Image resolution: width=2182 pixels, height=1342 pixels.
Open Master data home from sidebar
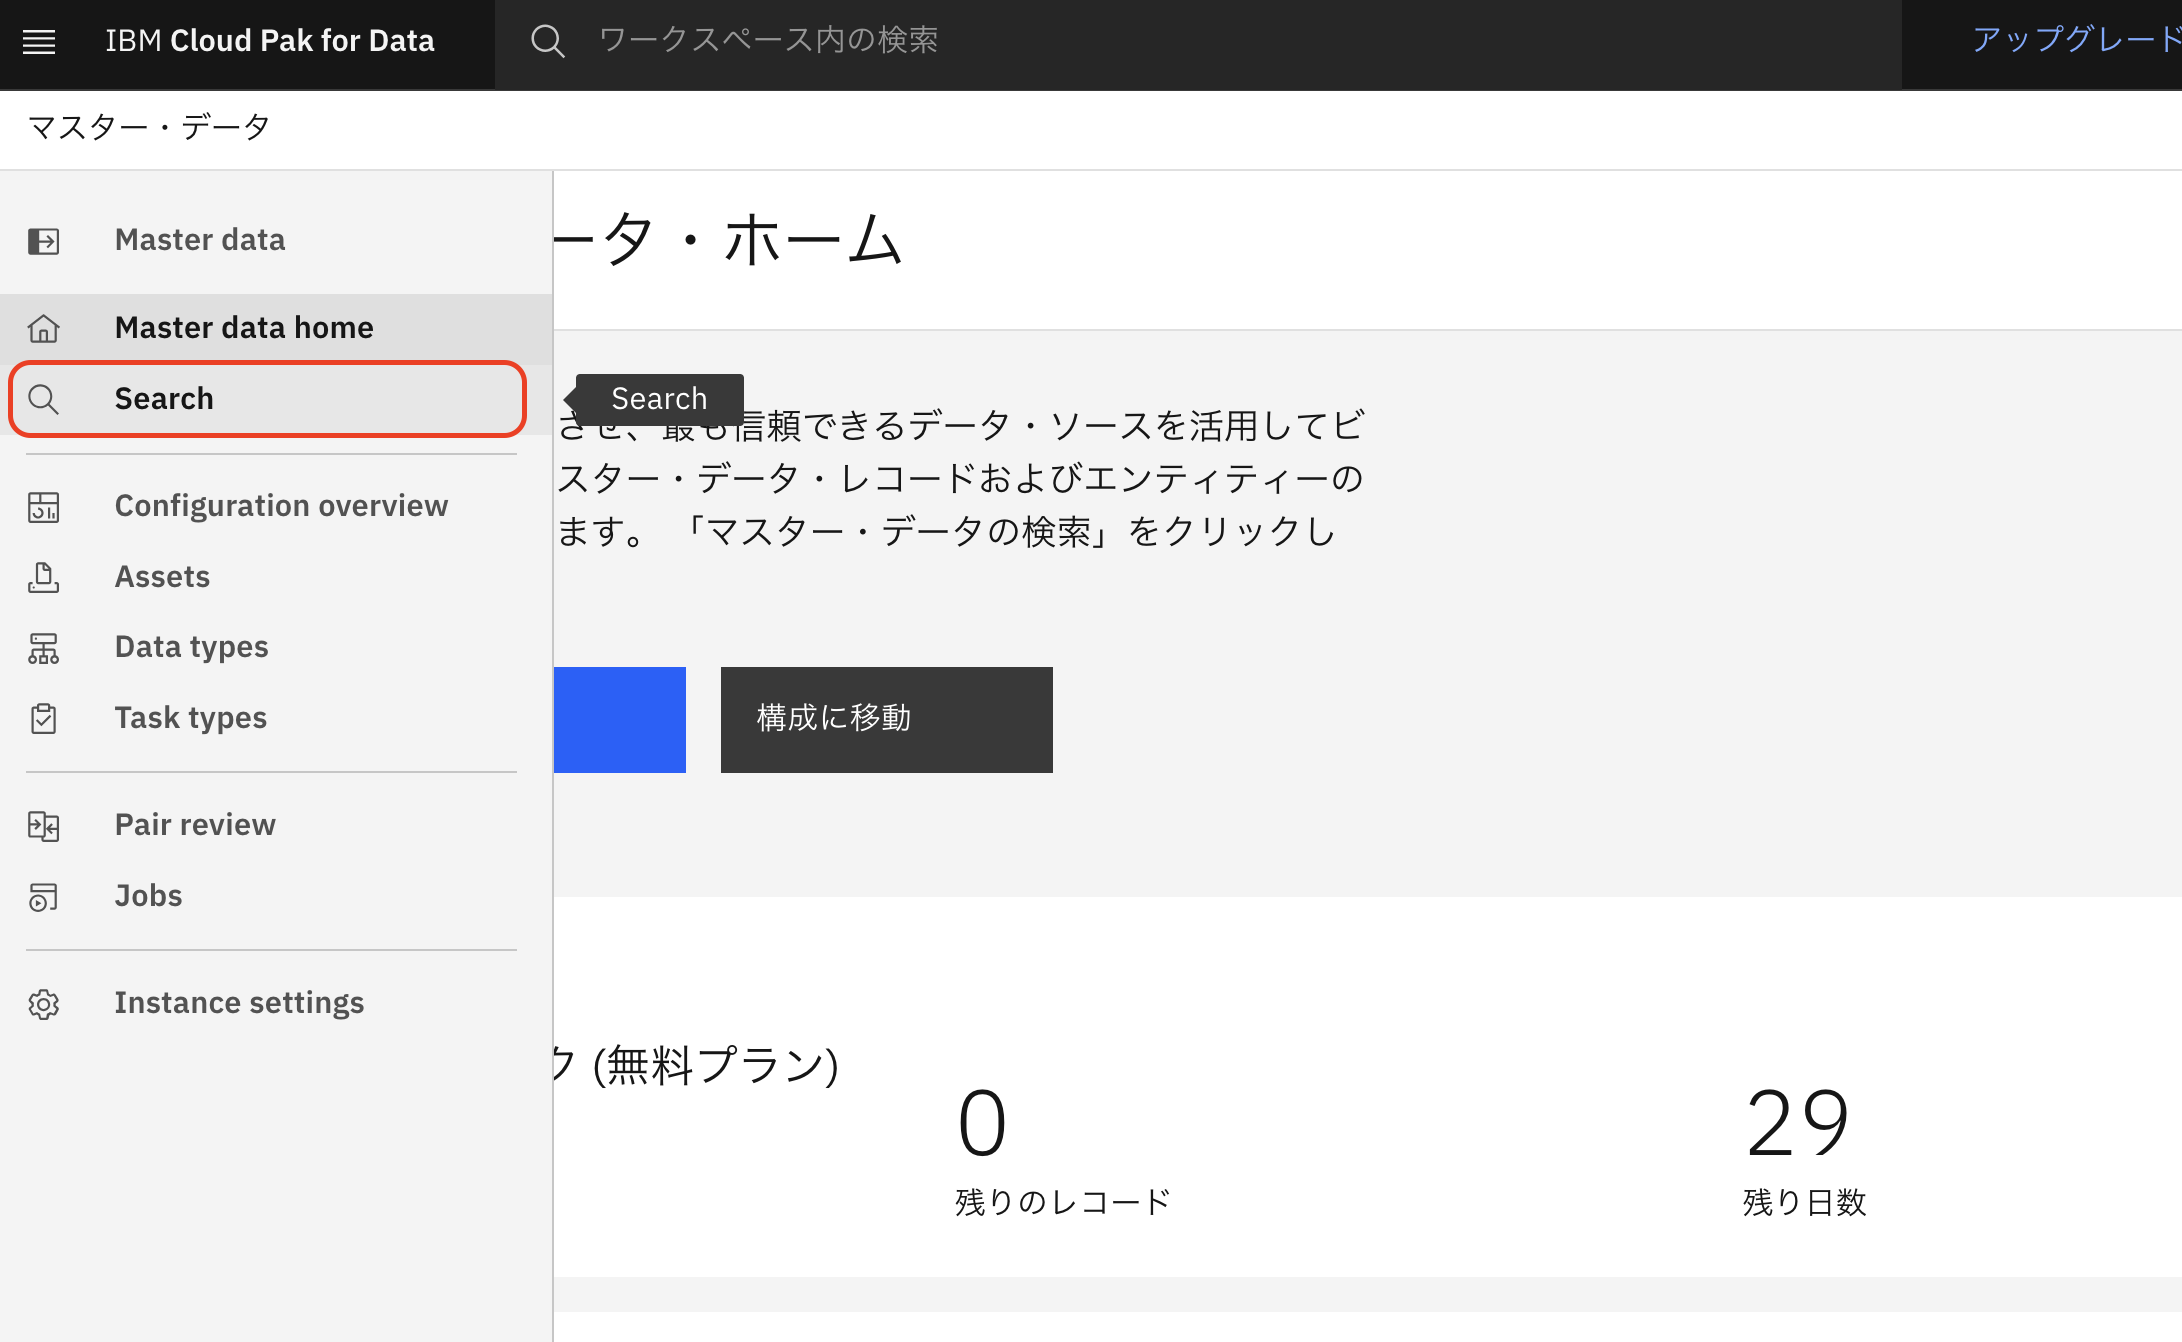click(244, 328)
